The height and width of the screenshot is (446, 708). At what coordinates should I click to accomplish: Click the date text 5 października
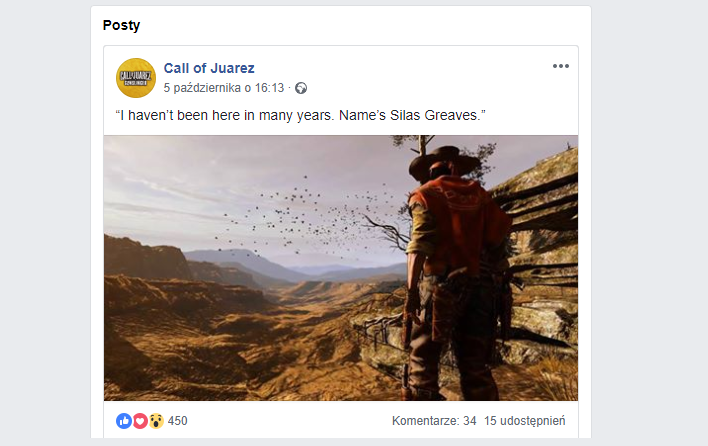coord(201,88)
